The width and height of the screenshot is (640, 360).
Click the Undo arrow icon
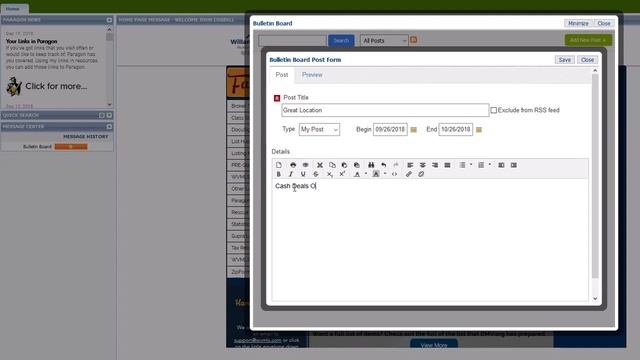pyautogui.click(x=384, y=165)
